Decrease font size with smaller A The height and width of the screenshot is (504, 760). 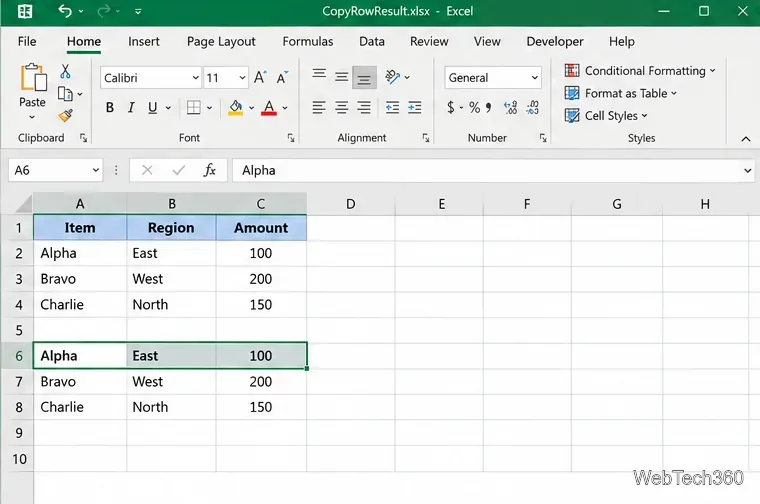click(x=282, y=77)
